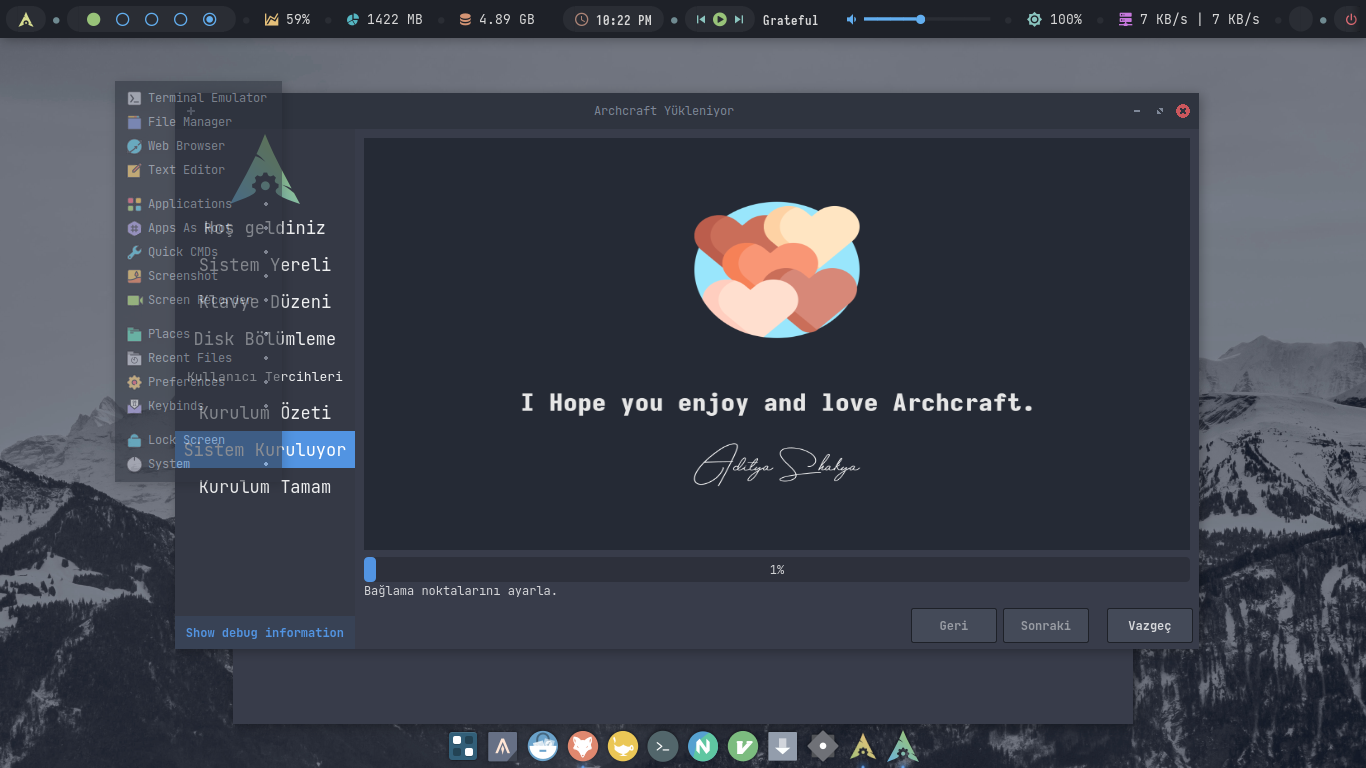This screenshot has height=768, width=1366.
Task: Skip to the next track
Action: coord(739,19)
